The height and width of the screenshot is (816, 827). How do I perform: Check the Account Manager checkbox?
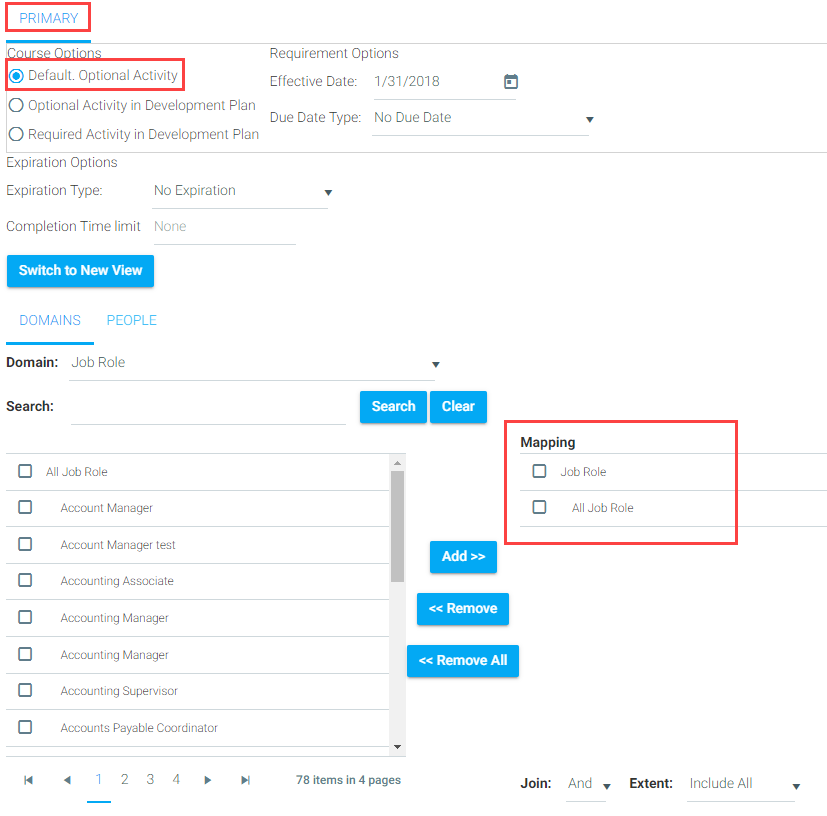coord(25,507)
